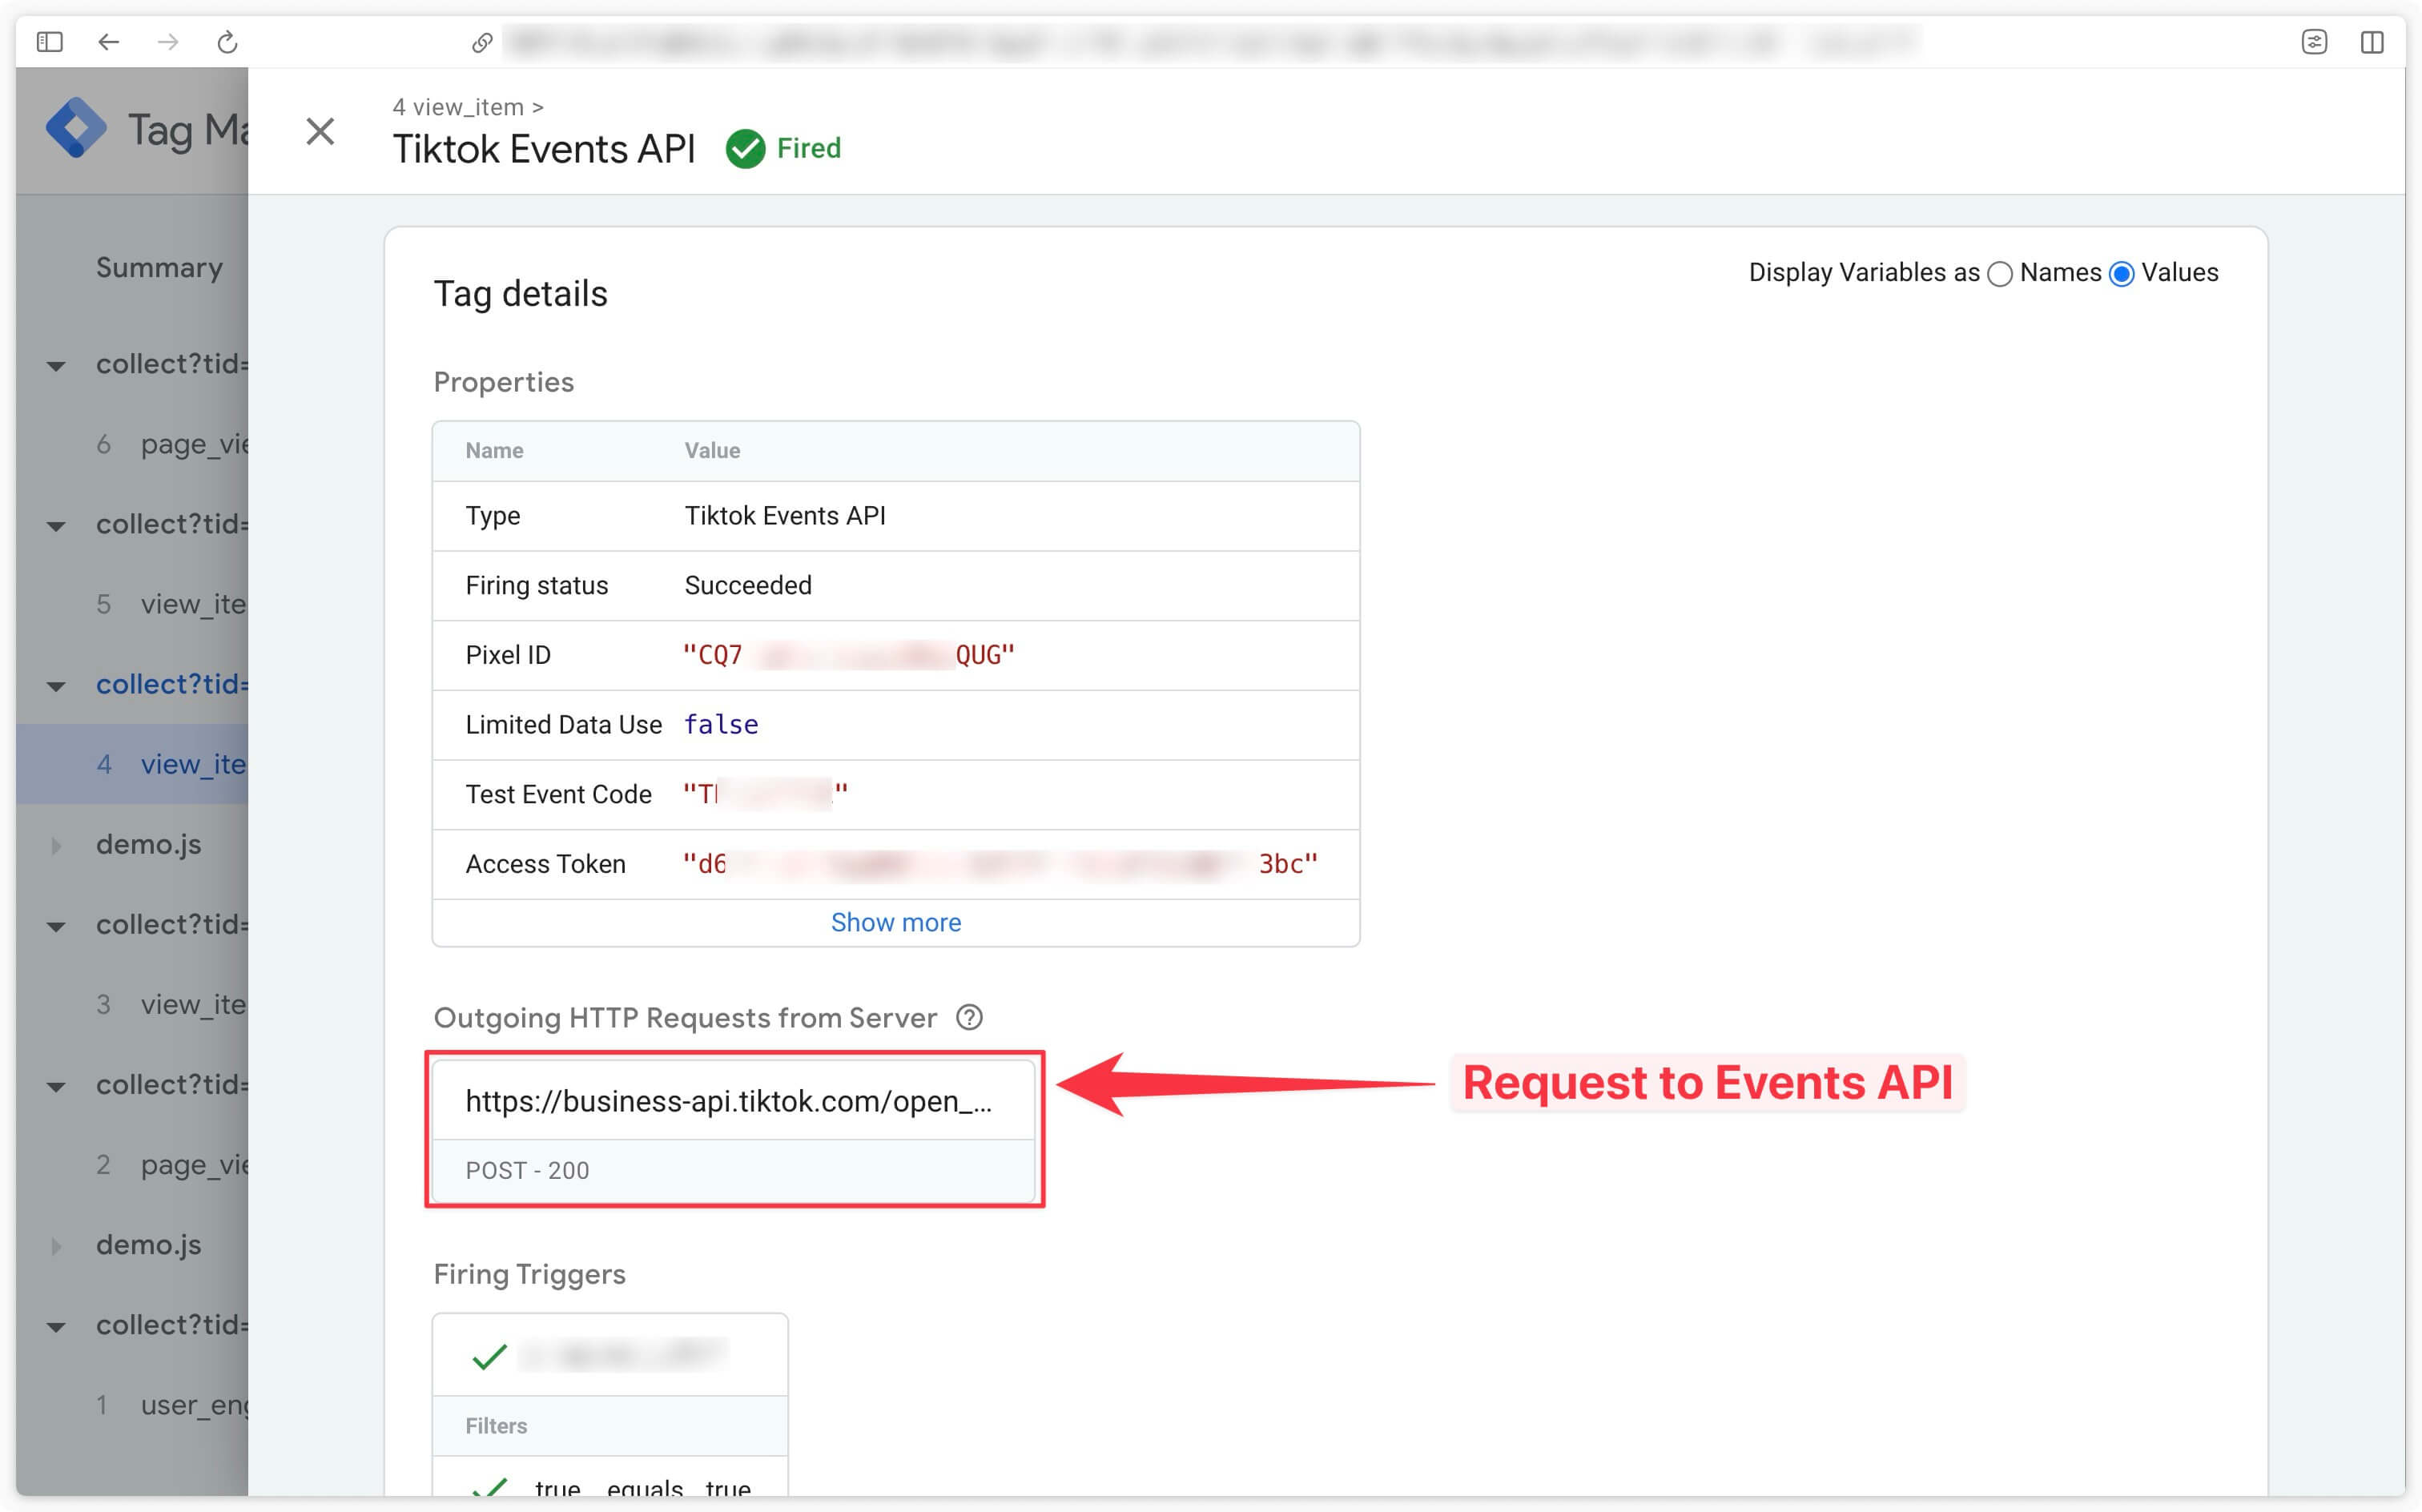Open the browser settings sliders icon

2314,42
